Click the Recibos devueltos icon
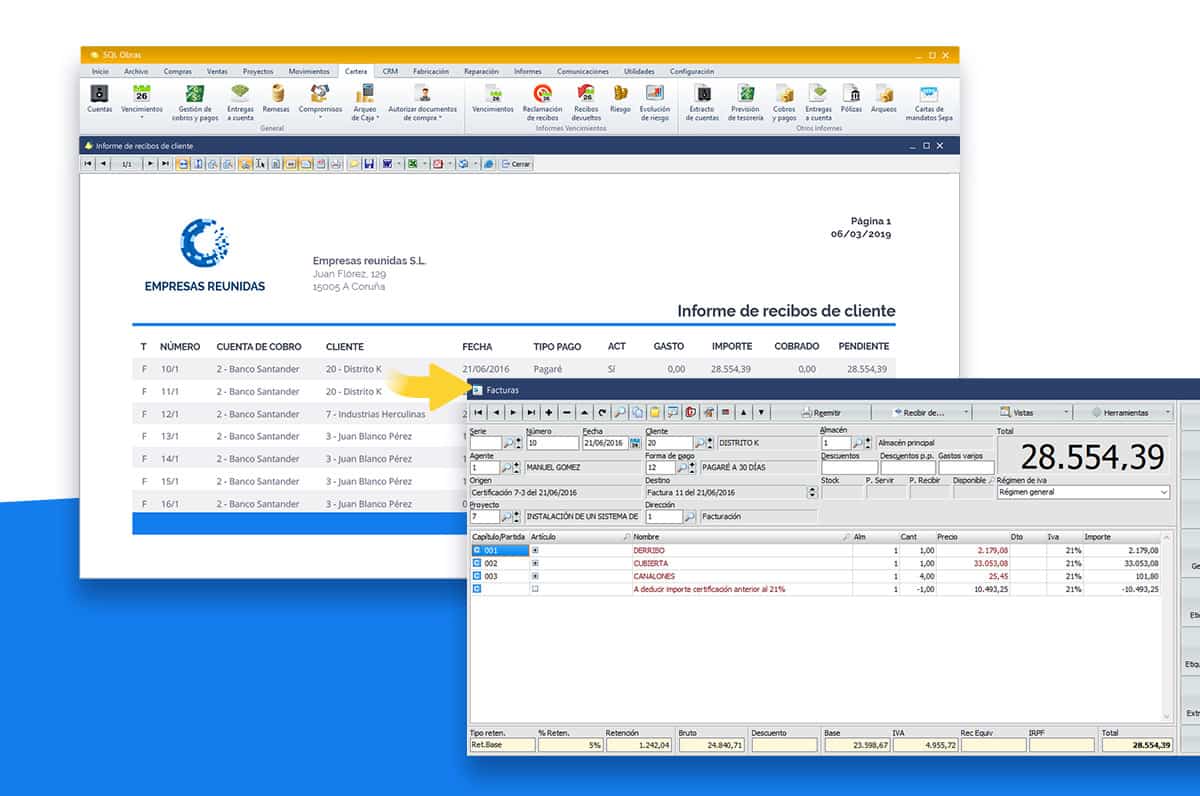Image resolution: width=1200 pixels, height=796 pixels. point(586,96)
